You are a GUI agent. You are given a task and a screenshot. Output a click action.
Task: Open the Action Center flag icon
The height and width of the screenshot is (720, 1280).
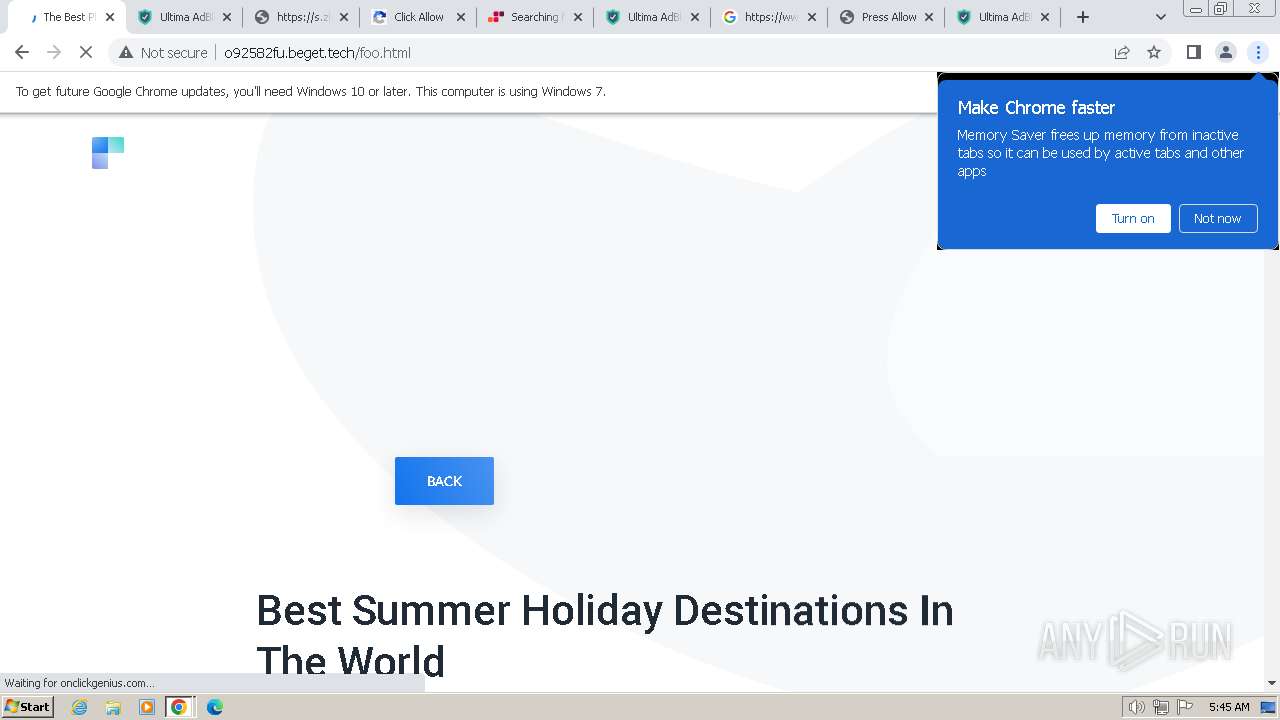(x=1185, y=707)
